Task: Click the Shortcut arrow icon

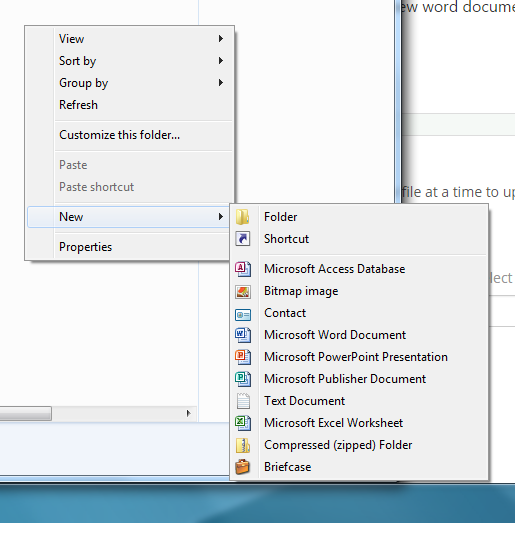Action: 242,239
